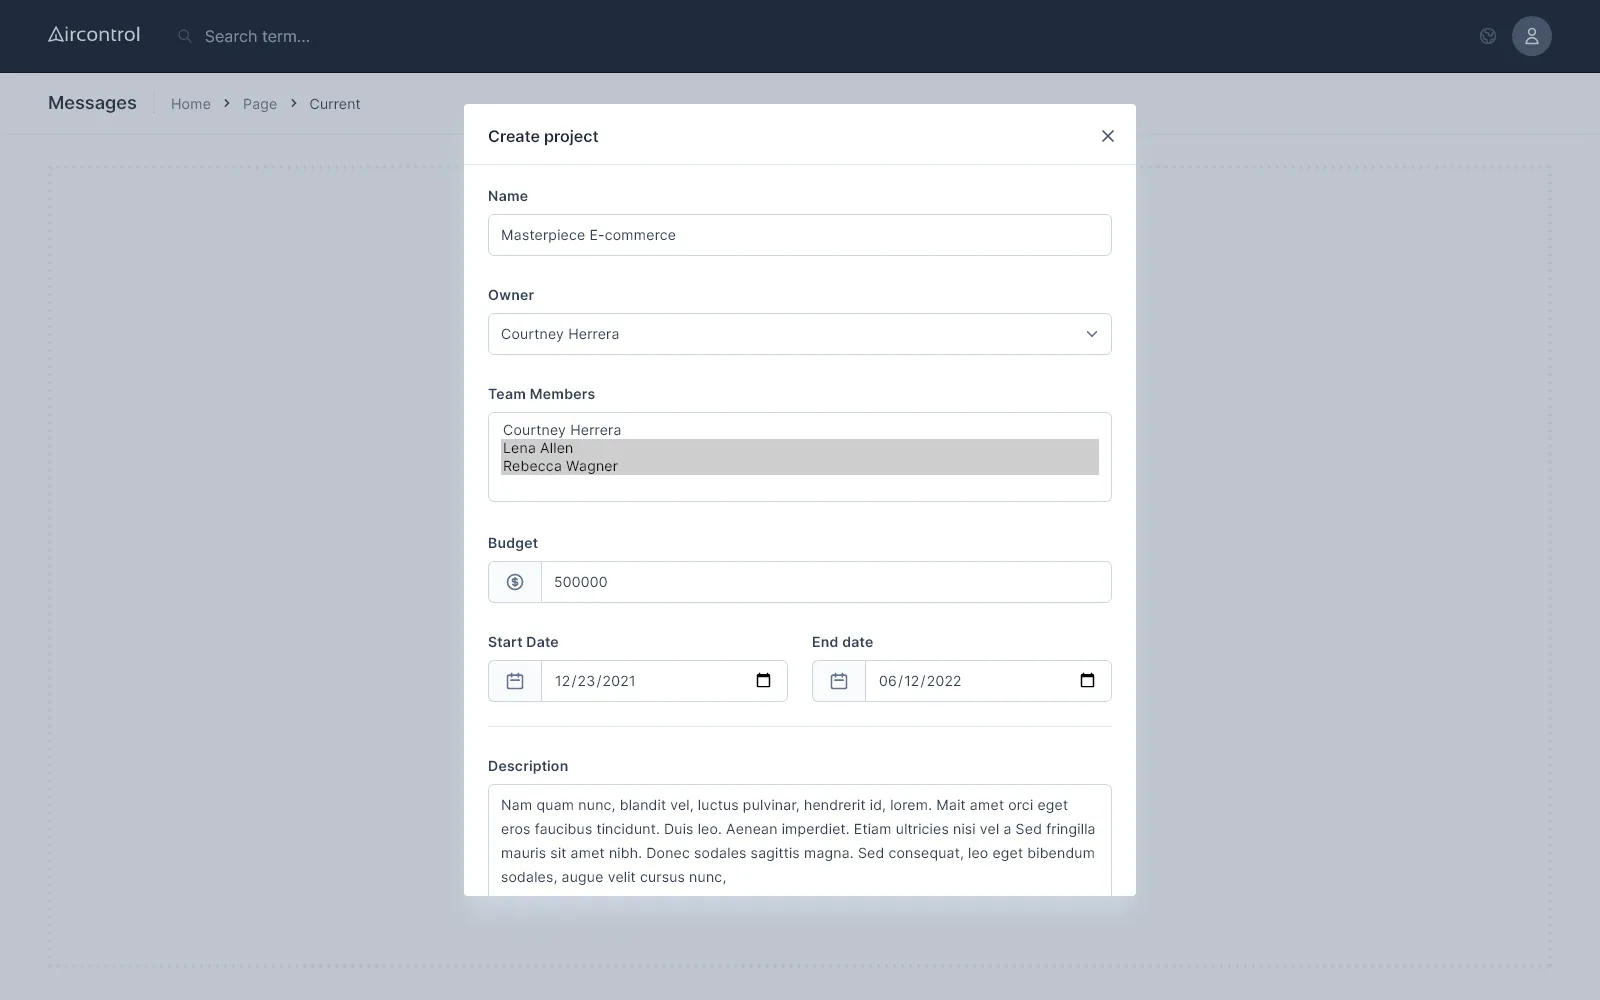Click the Create project dialog title

pos(543,136)
